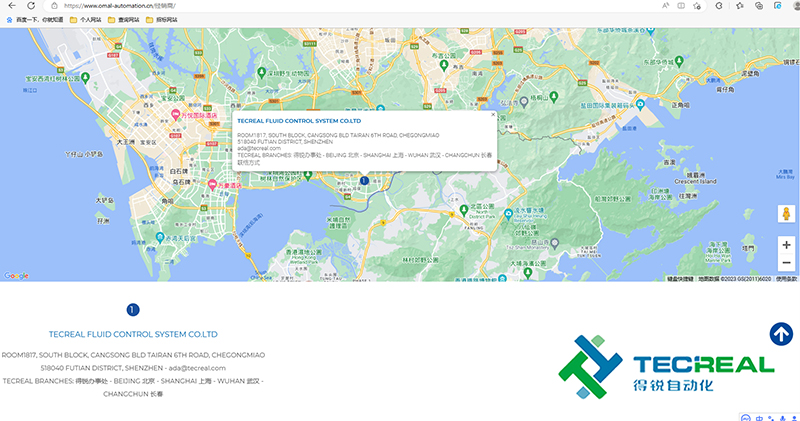Click TECREAL FLUID CONTROL SYSTEM heading below map
The image size is (800, 421).
tap(133, 333)
